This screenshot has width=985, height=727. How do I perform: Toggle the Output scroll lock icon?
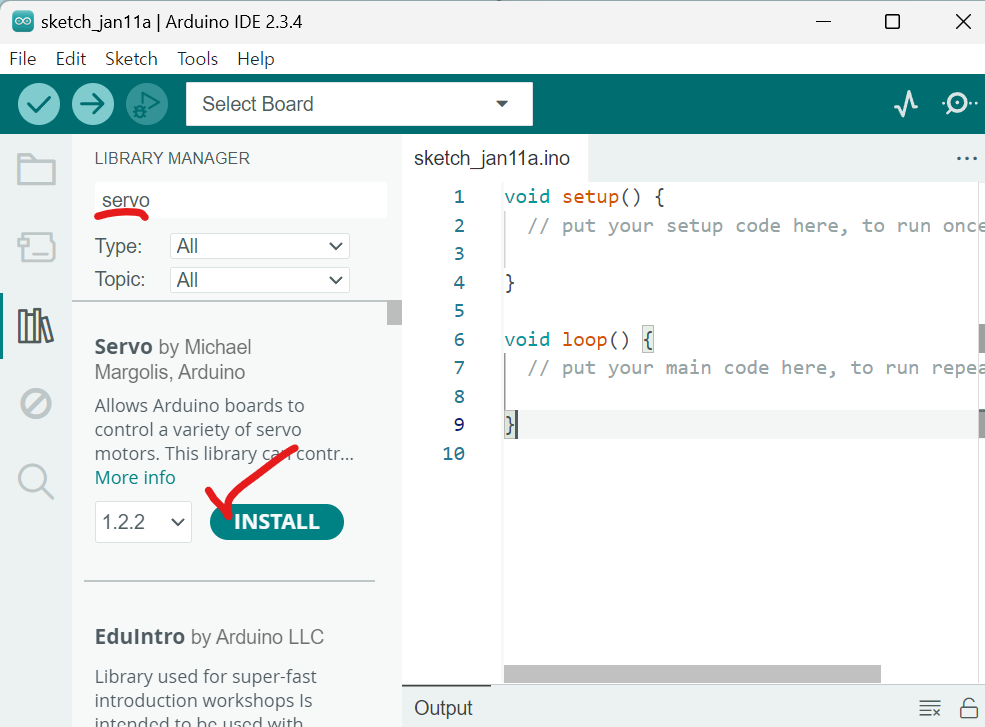(969, 708)
